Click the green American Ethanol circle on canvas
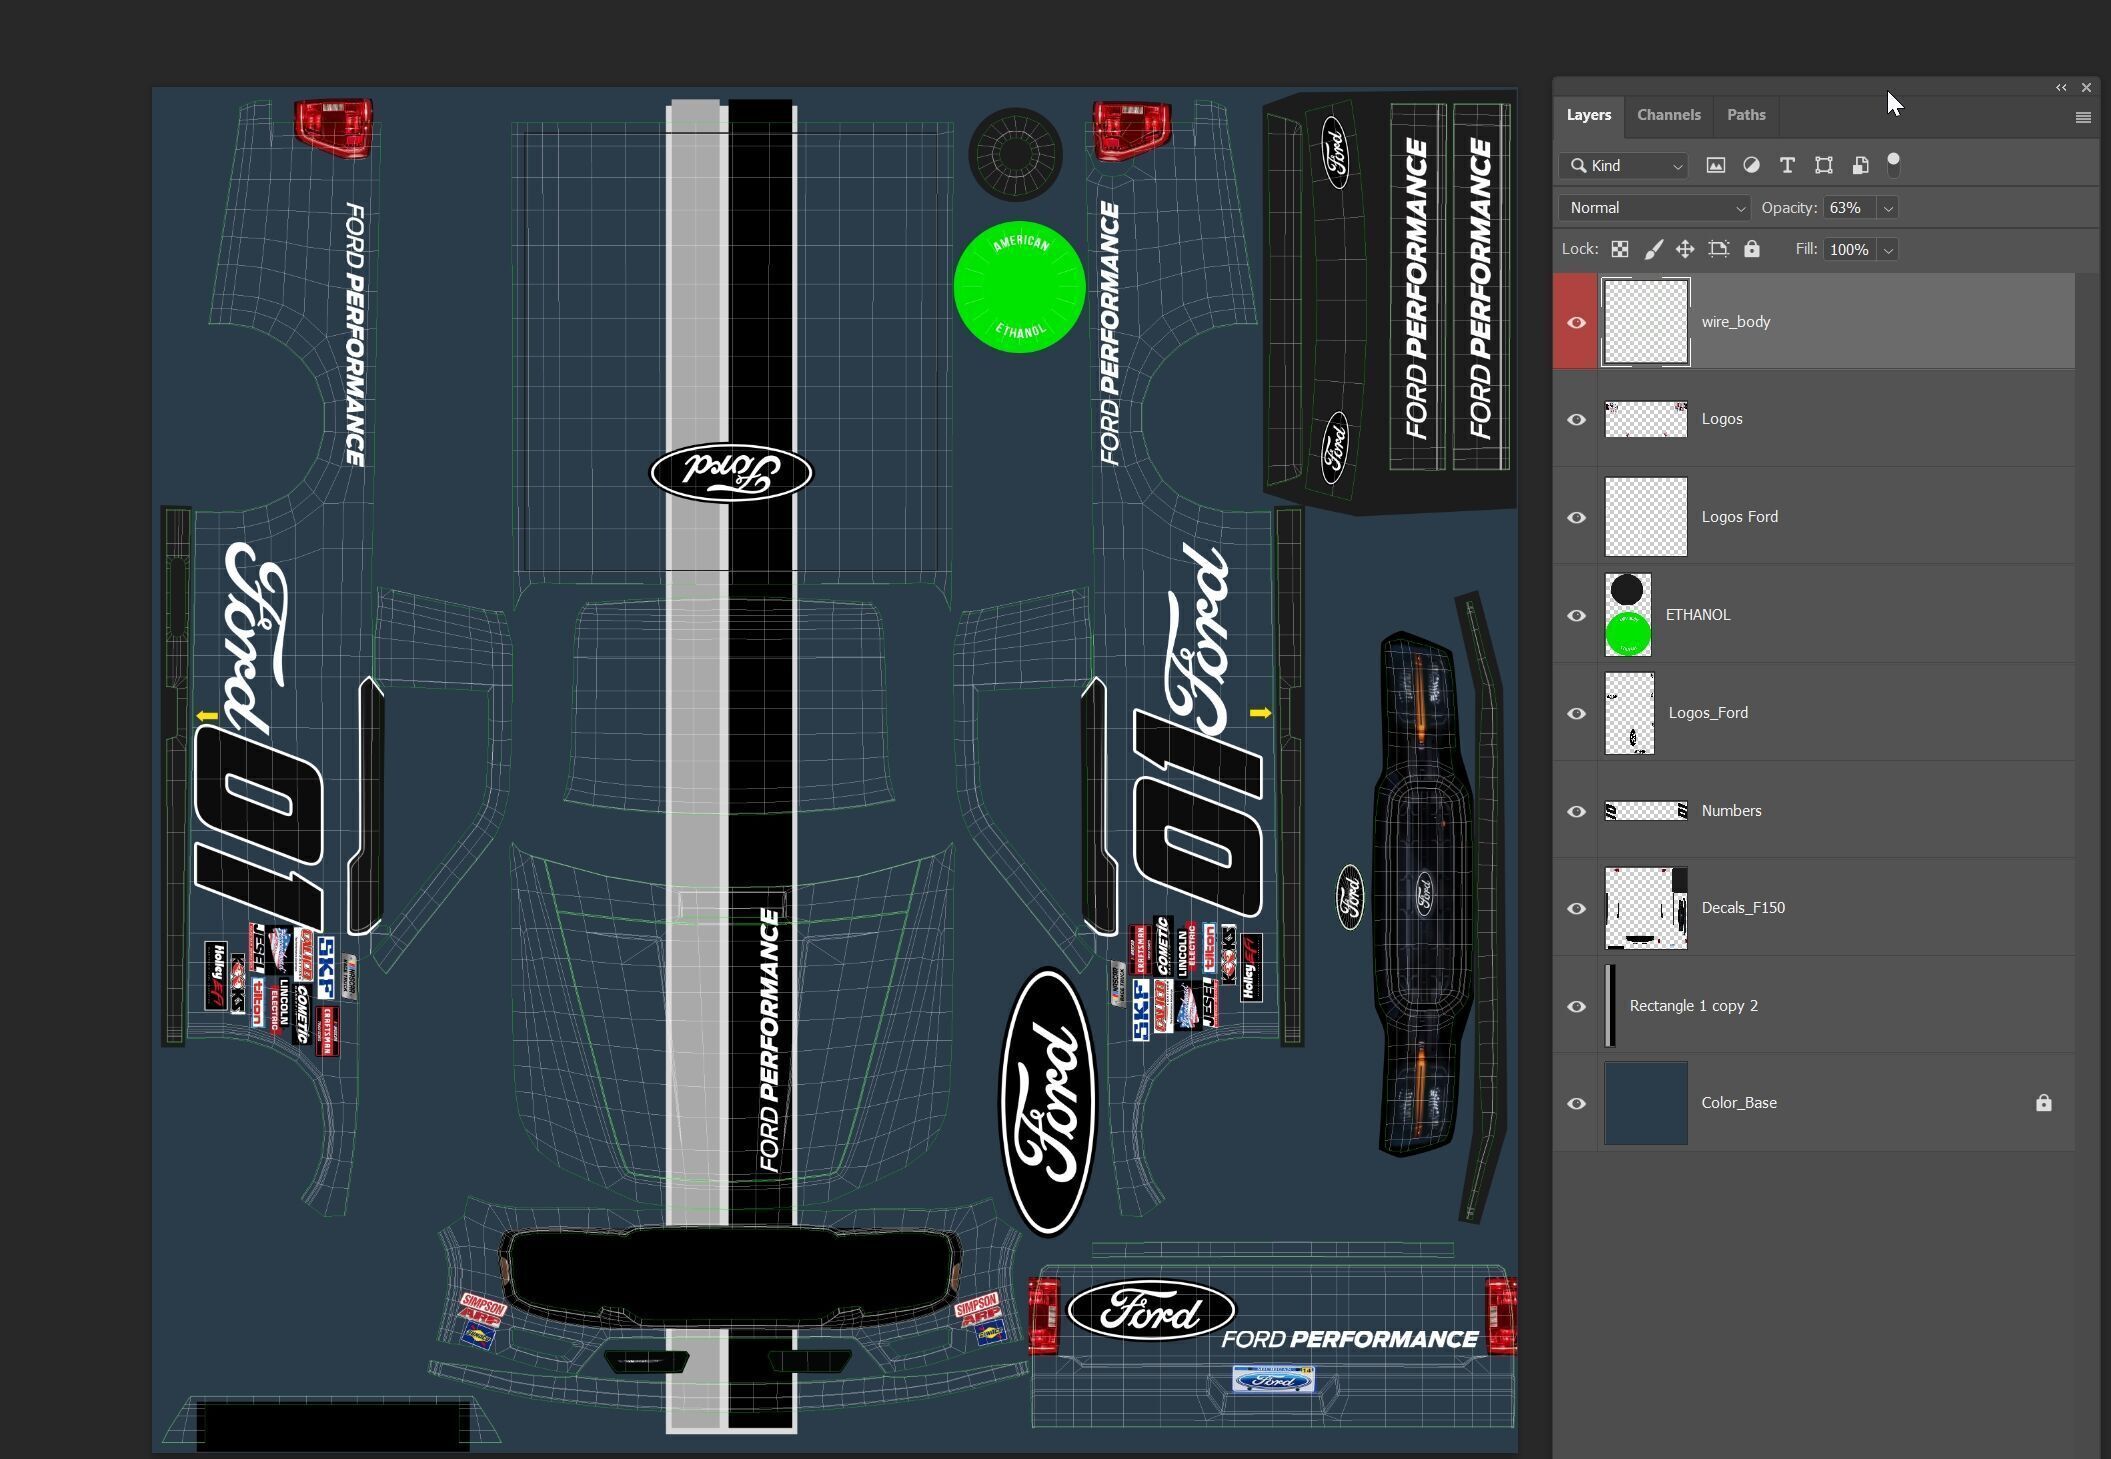 pos(1019,287)
